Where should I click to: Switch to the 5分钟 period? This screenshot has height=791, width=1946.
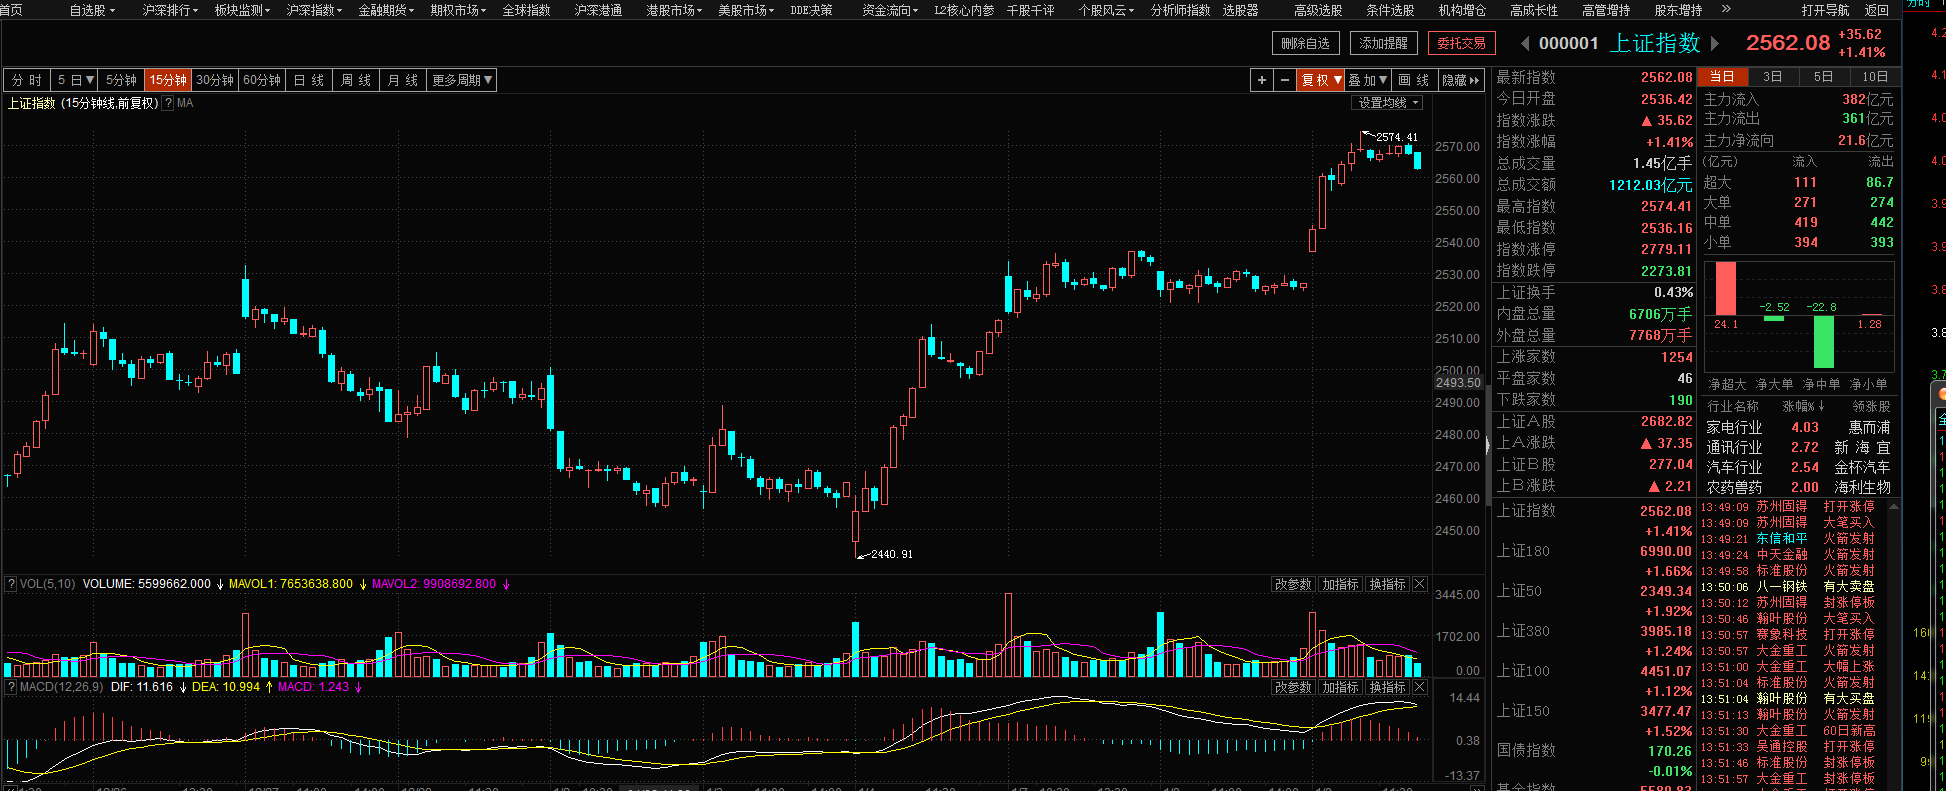coord(121,80)
